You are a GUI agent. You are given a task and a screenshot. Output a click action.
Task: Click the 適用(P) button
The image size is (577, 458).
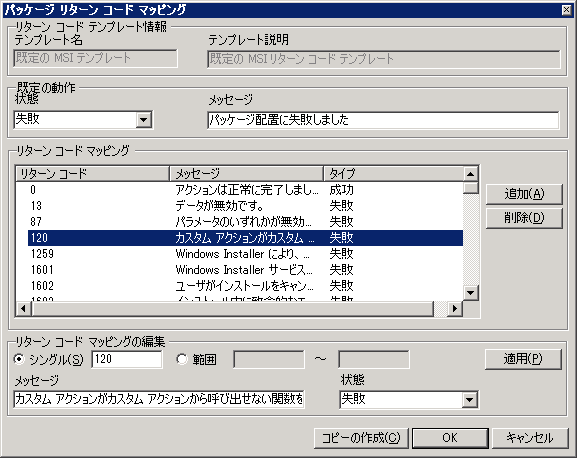(523, 359)
